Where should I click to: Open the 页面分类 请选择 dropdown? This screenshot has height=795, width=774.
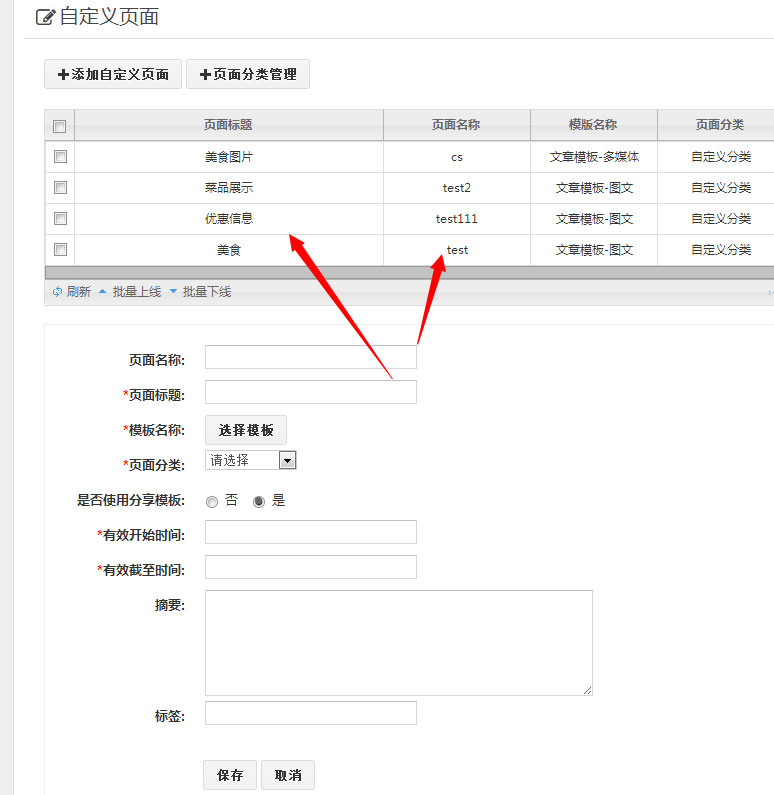(x=250, y=460)
